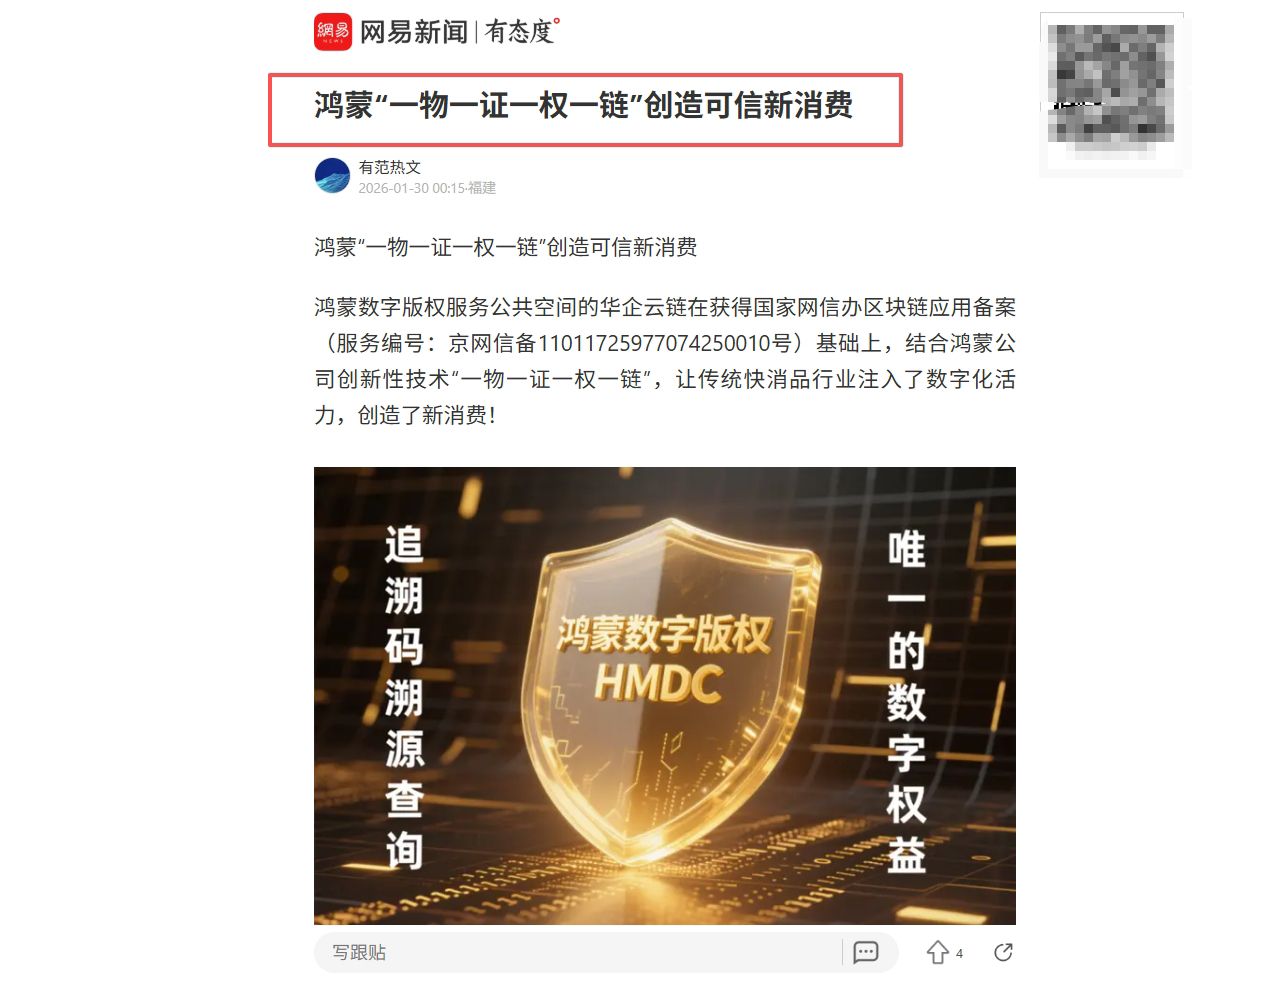Focus the 写跟贴 comment field

578,953
